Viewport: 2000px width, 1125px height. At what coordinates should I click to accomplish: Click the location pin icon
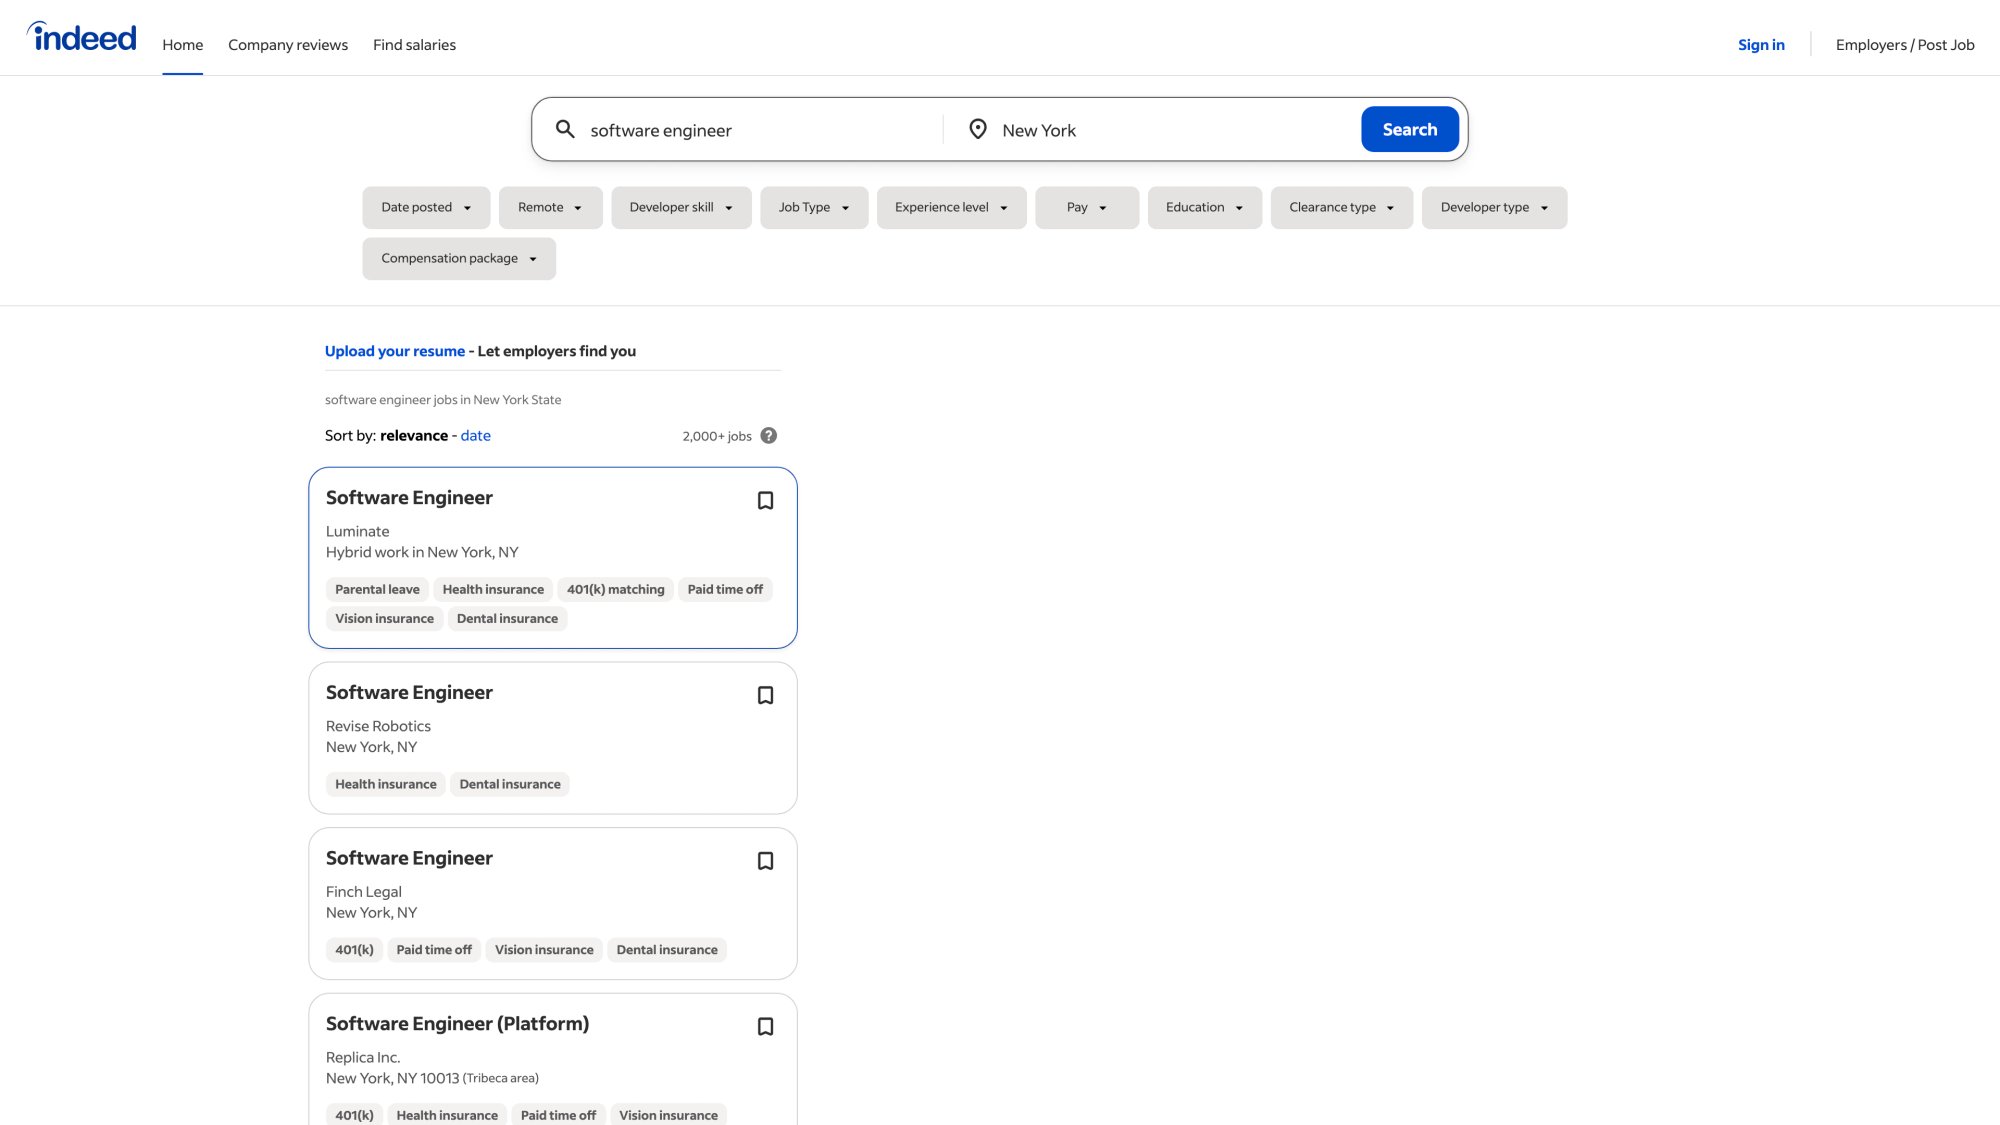point(976,129)
